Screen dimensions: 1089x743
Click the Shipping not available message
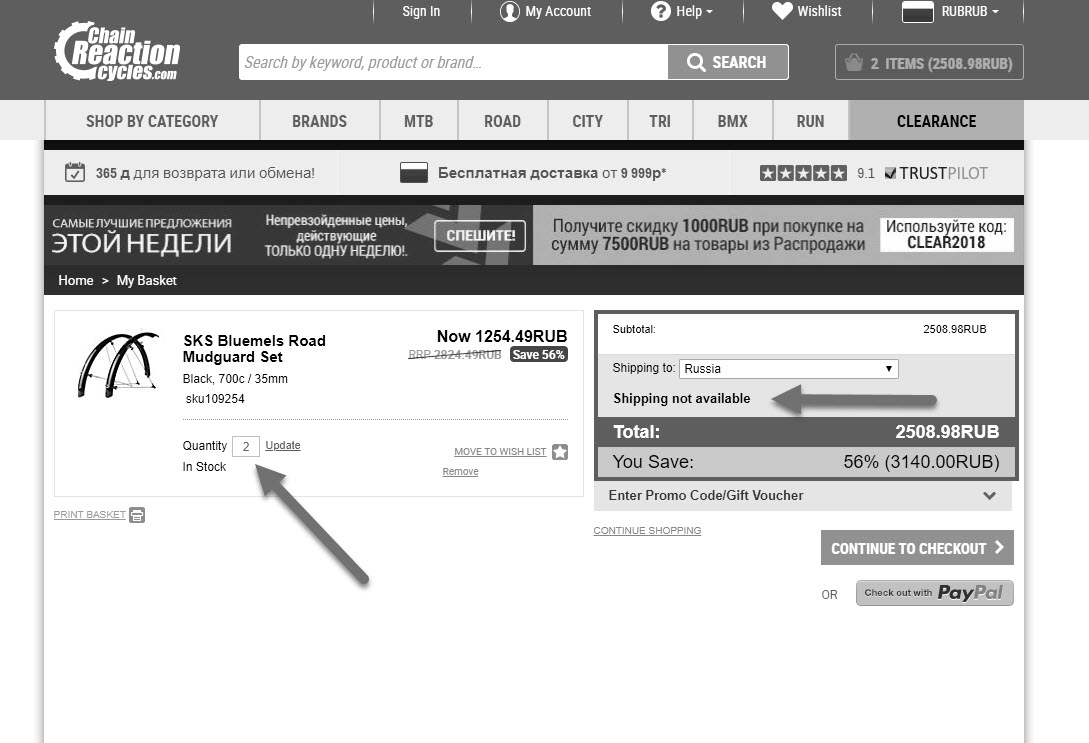click(681, 399)
